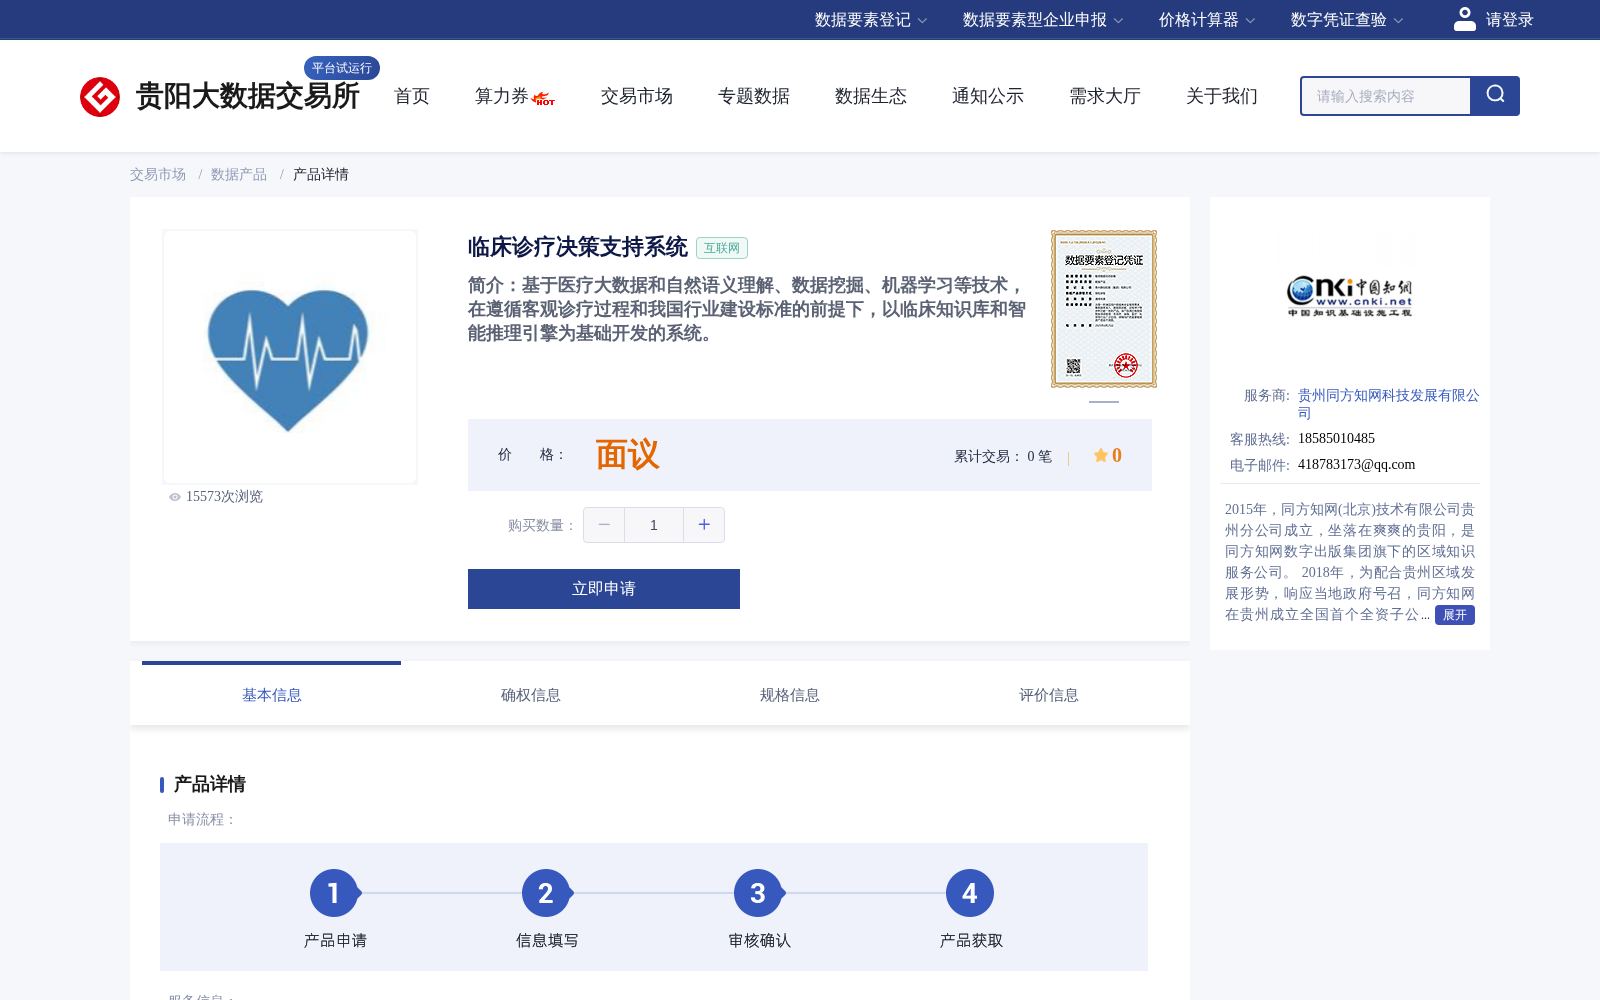Click hotline number 18585010485
Viewport: 1600px width, 1000px height.
tap(1336, 439)
